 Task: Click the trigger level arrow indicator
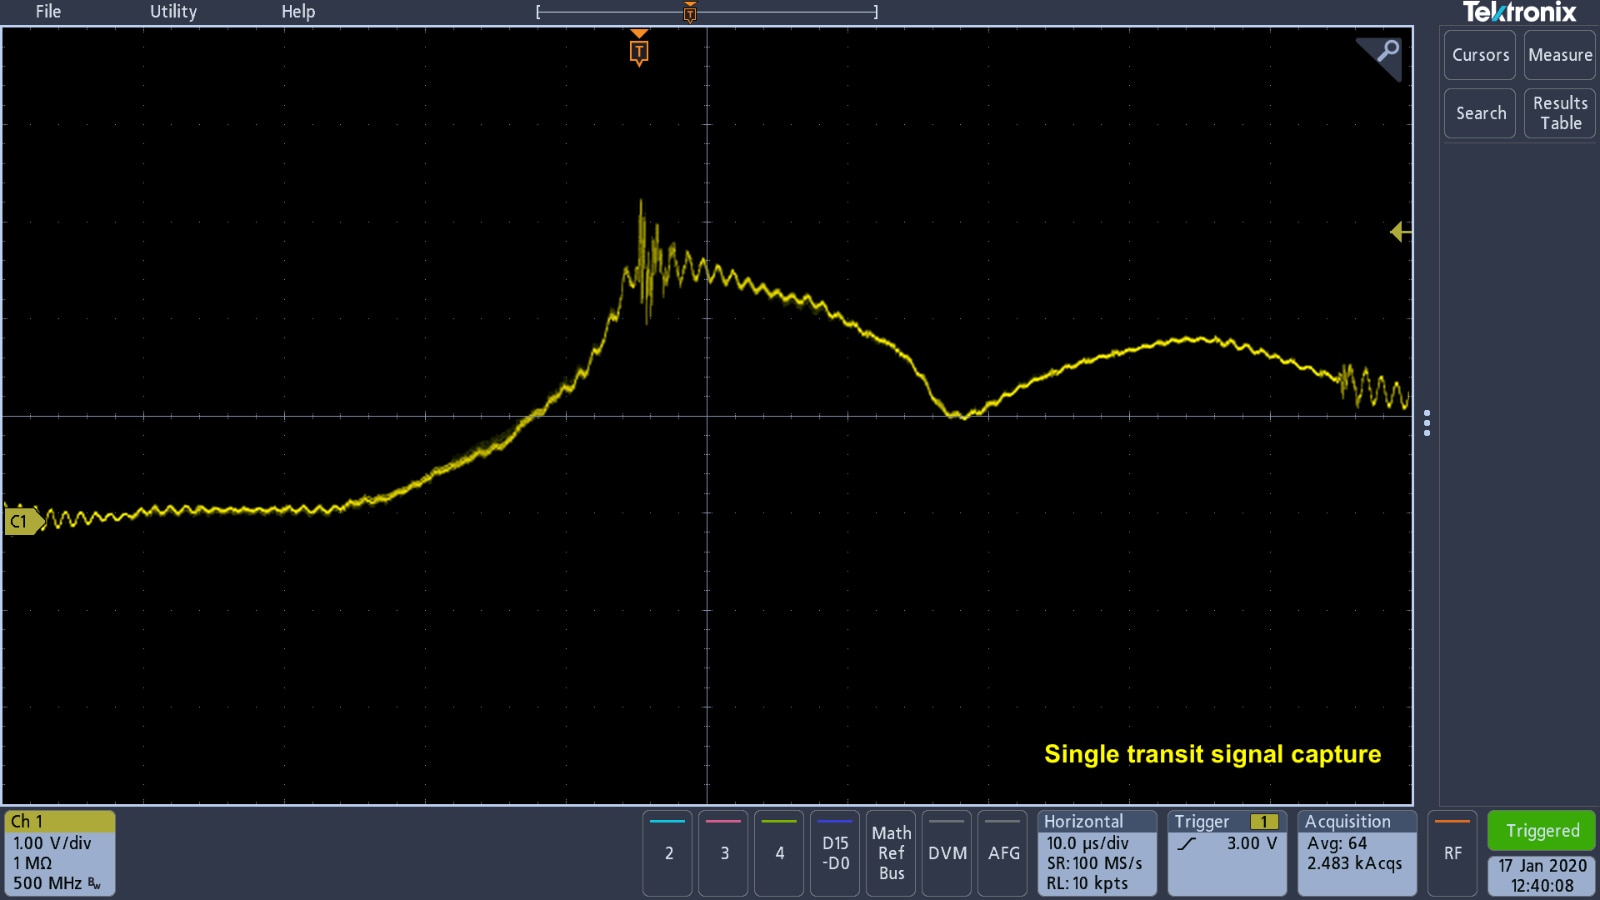click(x=1400, y=232)
